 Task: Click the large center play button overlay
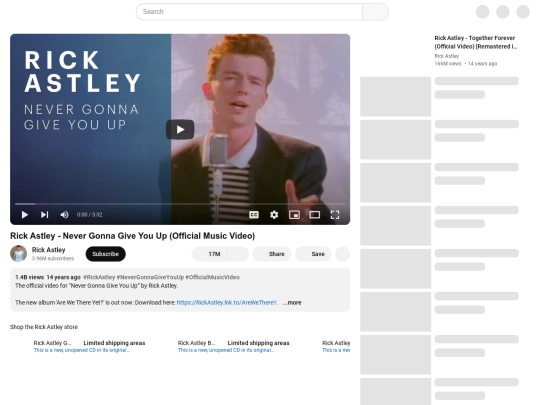[180, 129]
